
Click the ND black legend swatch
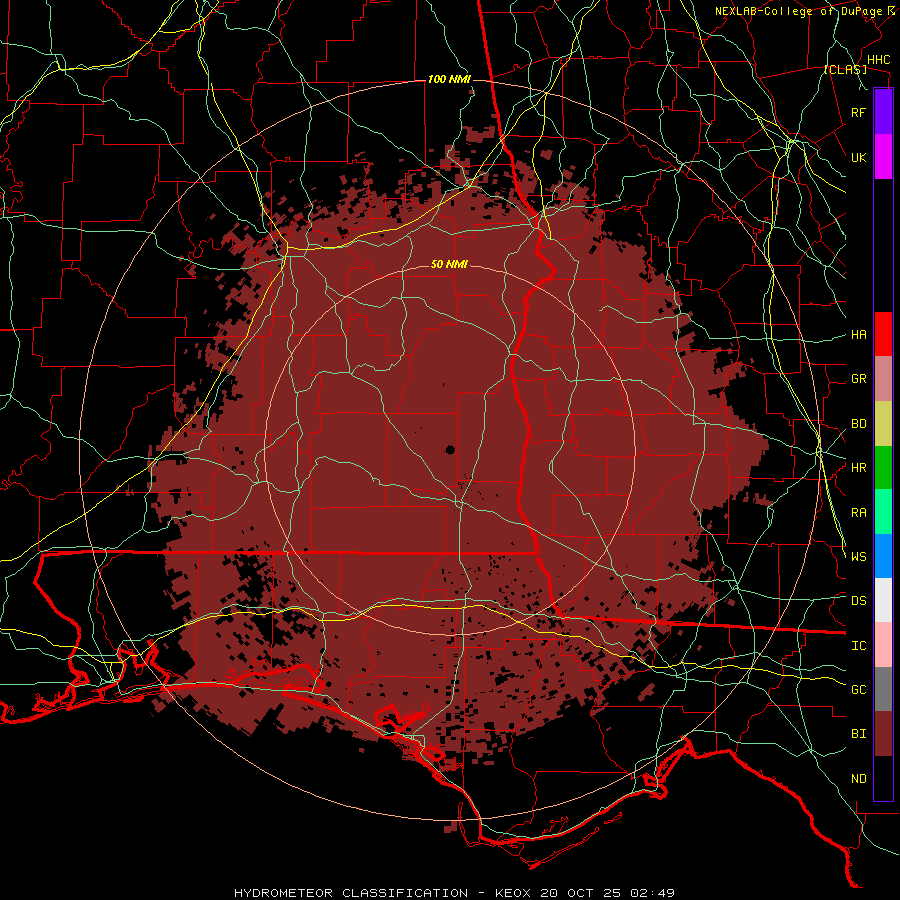[x=883, y=778]
